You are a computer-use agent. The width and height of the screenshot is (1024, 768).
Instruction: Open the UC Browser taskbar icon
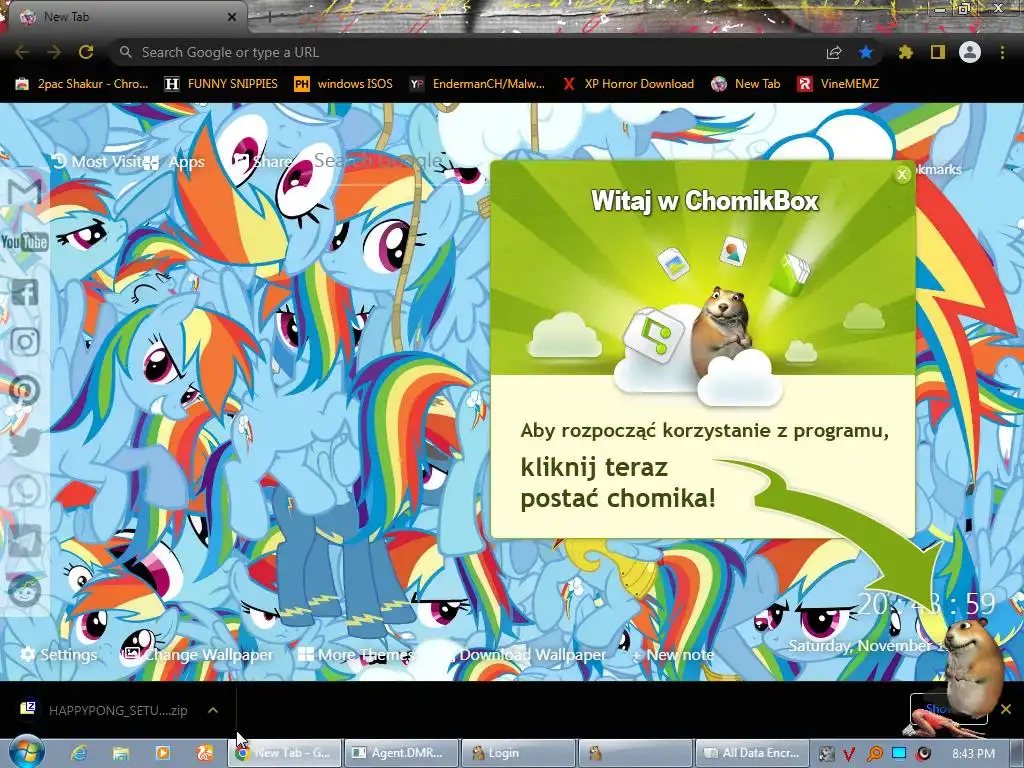pyautogui.click(x=204, y=753)
